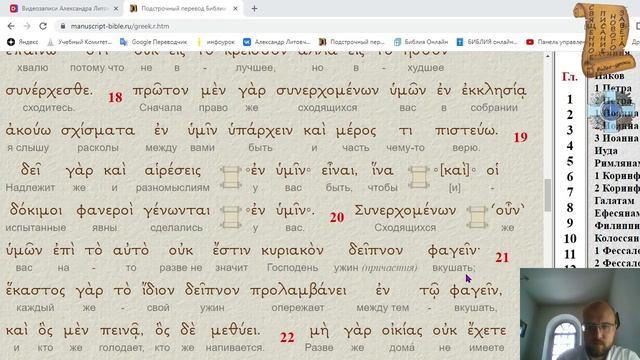Click verse number 19

[520, 138]
